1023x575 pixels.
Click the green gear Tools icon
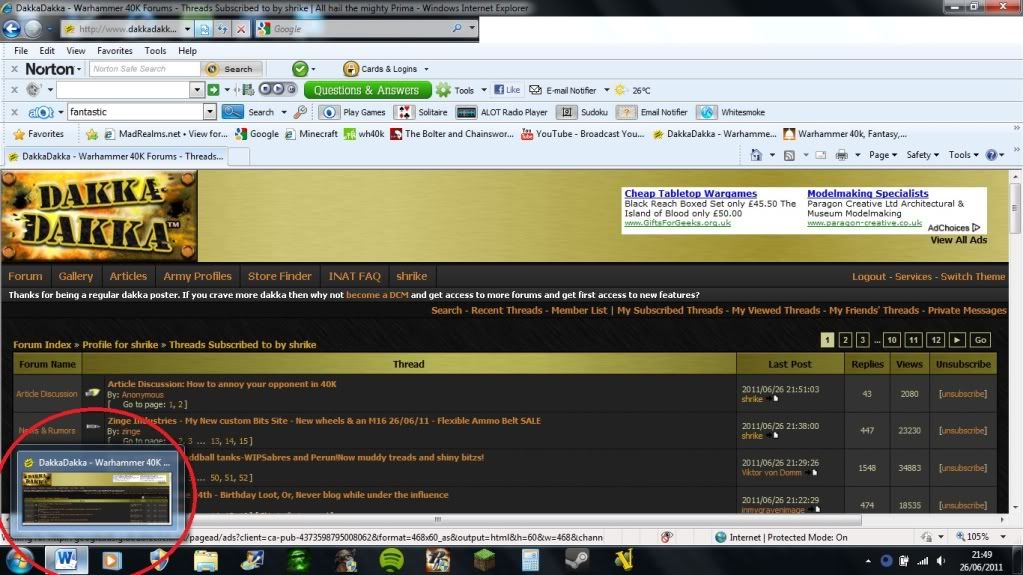(x=444, y=90)
